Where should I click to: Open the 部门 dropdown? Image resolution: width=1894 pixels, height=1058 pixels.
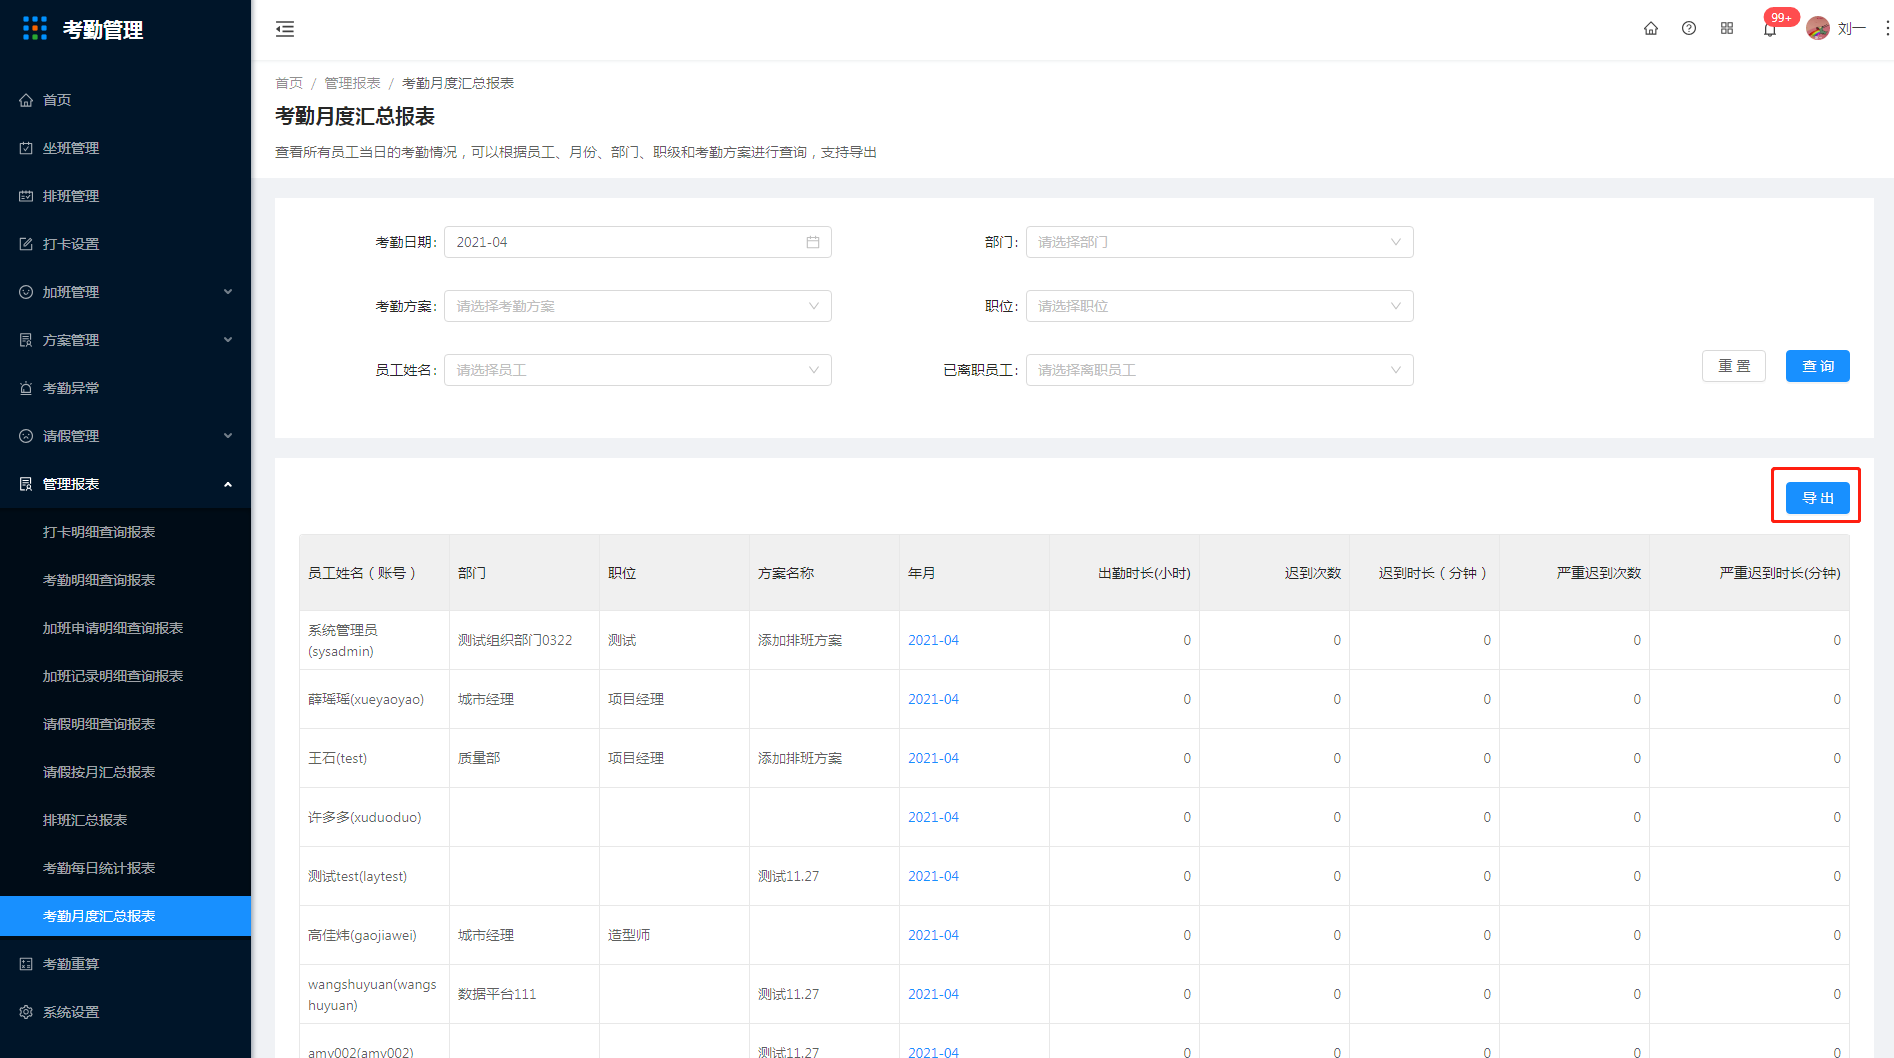point(1219,242)
